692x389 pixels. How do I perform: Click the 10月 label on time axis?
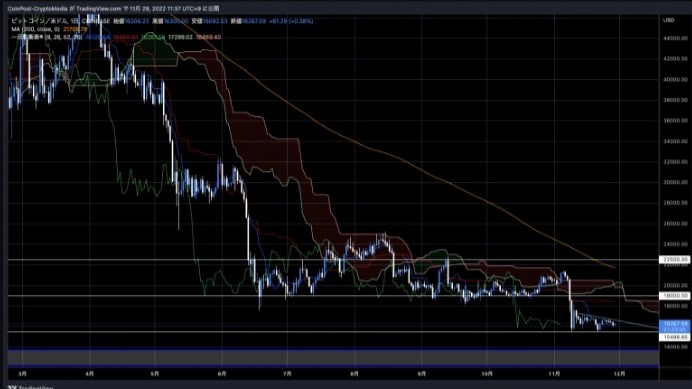point(487,374)
